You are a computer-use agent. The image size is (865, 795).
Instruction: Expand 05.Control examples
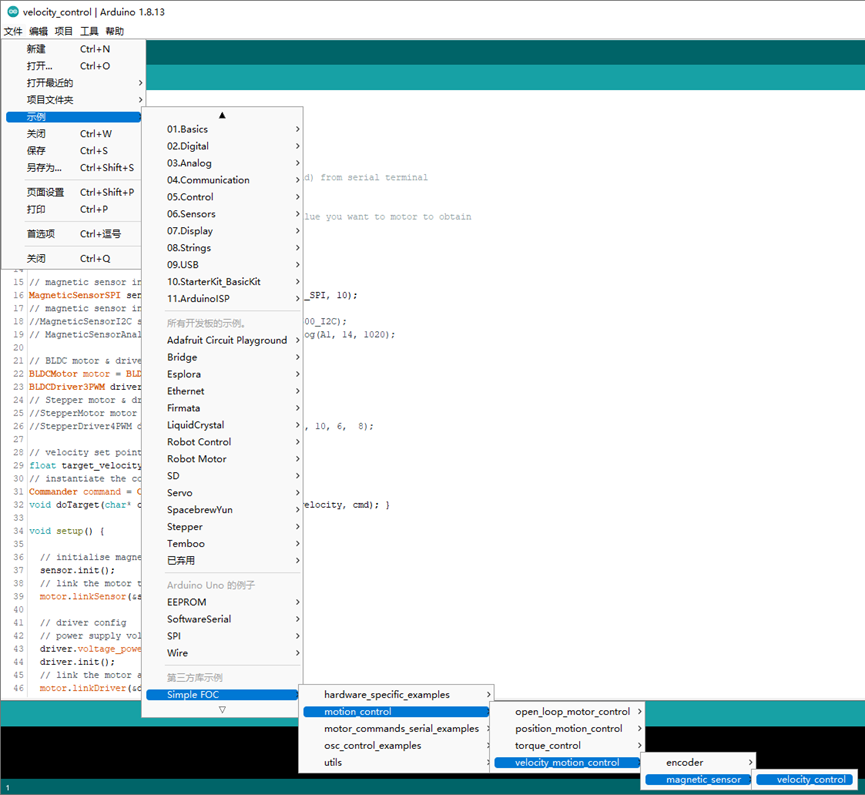pyautogui.click(x=223, y=197)
